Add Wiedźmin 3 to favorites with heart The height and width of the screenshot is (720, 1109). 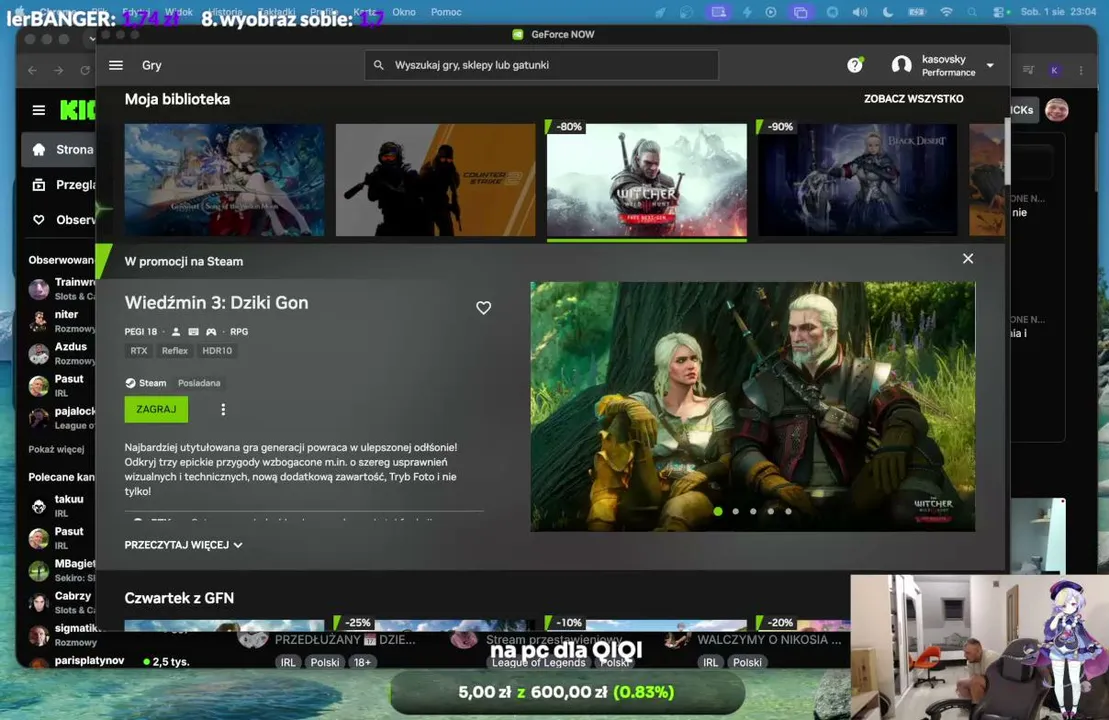pos(483,308)
